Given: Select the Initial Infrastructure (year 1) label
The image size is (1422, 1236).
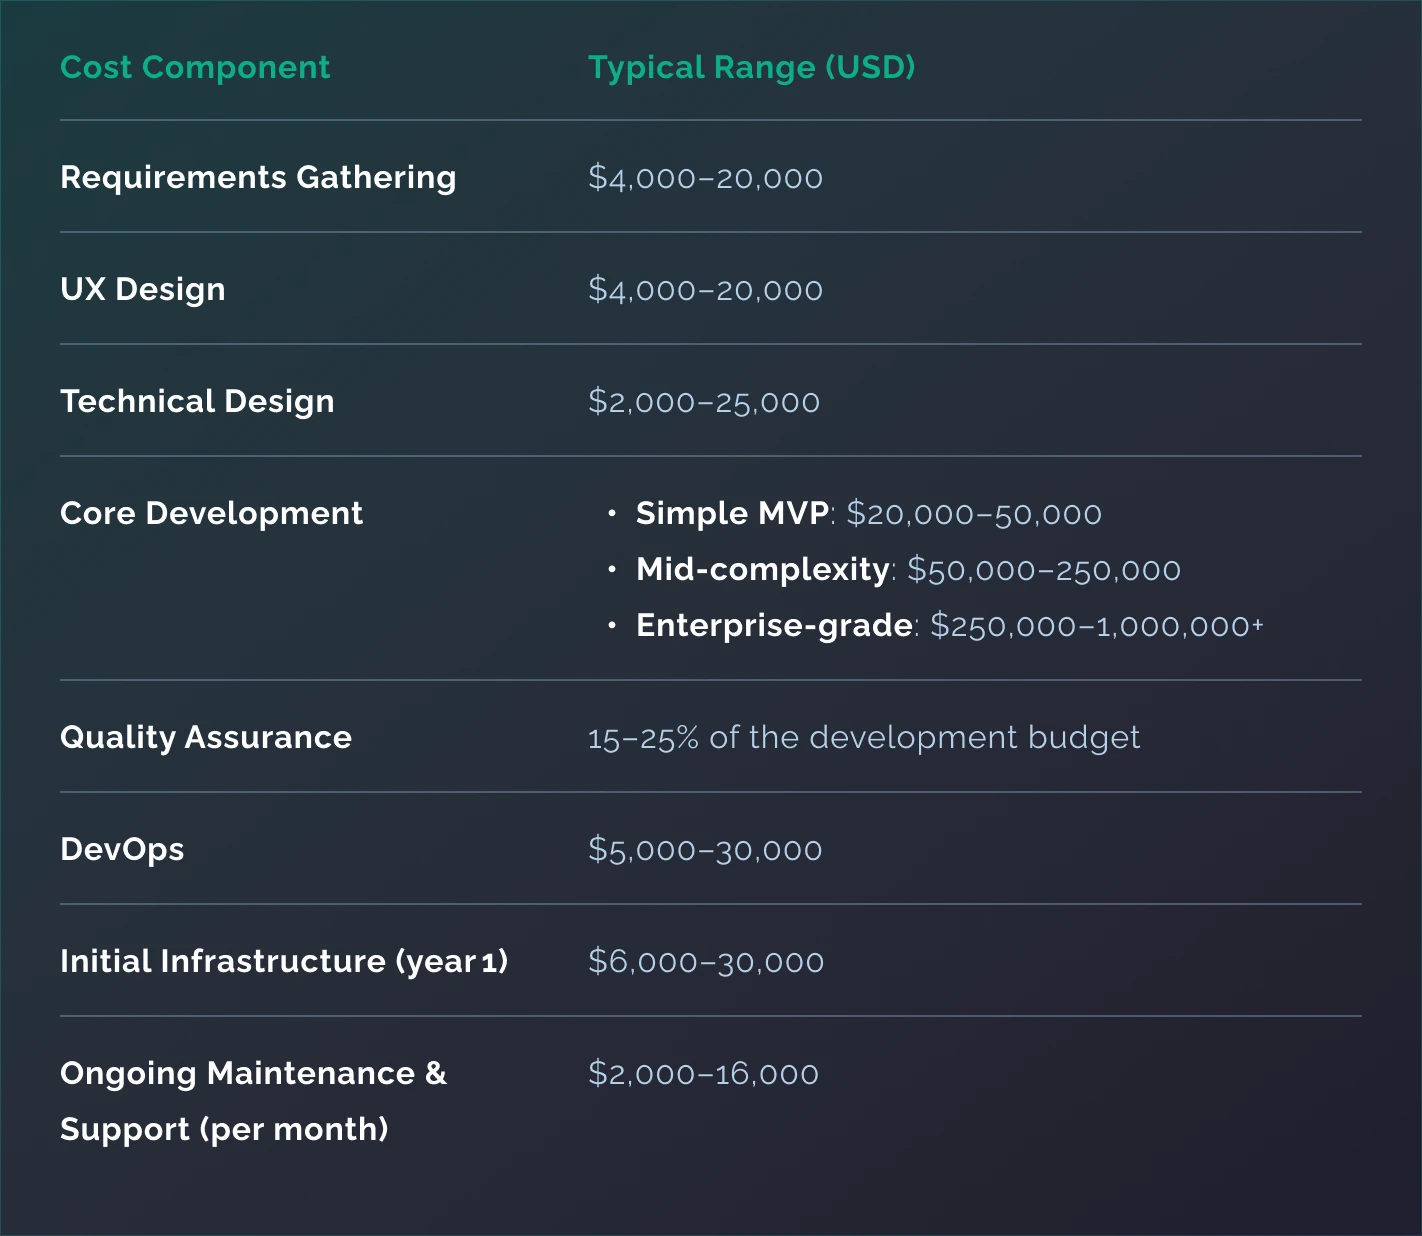Looking at the screenshot, I should click(284, 961).
